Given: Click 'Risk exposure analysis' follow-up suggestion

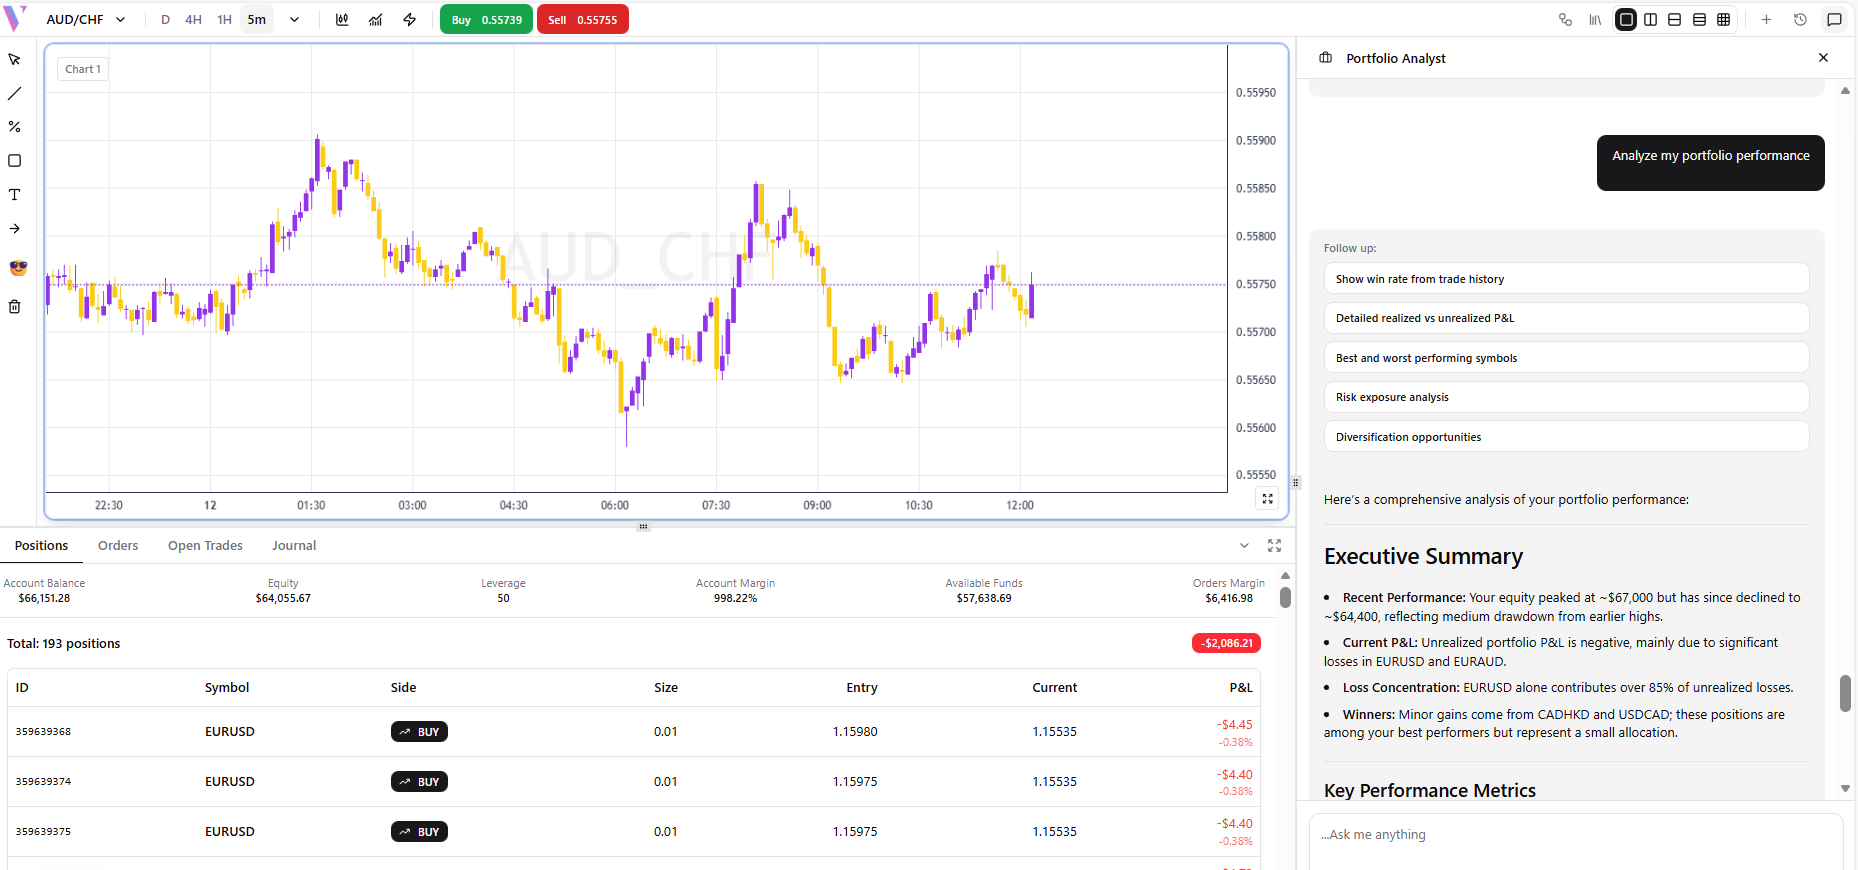Looking at the screenshot, I should (1566, 397).
